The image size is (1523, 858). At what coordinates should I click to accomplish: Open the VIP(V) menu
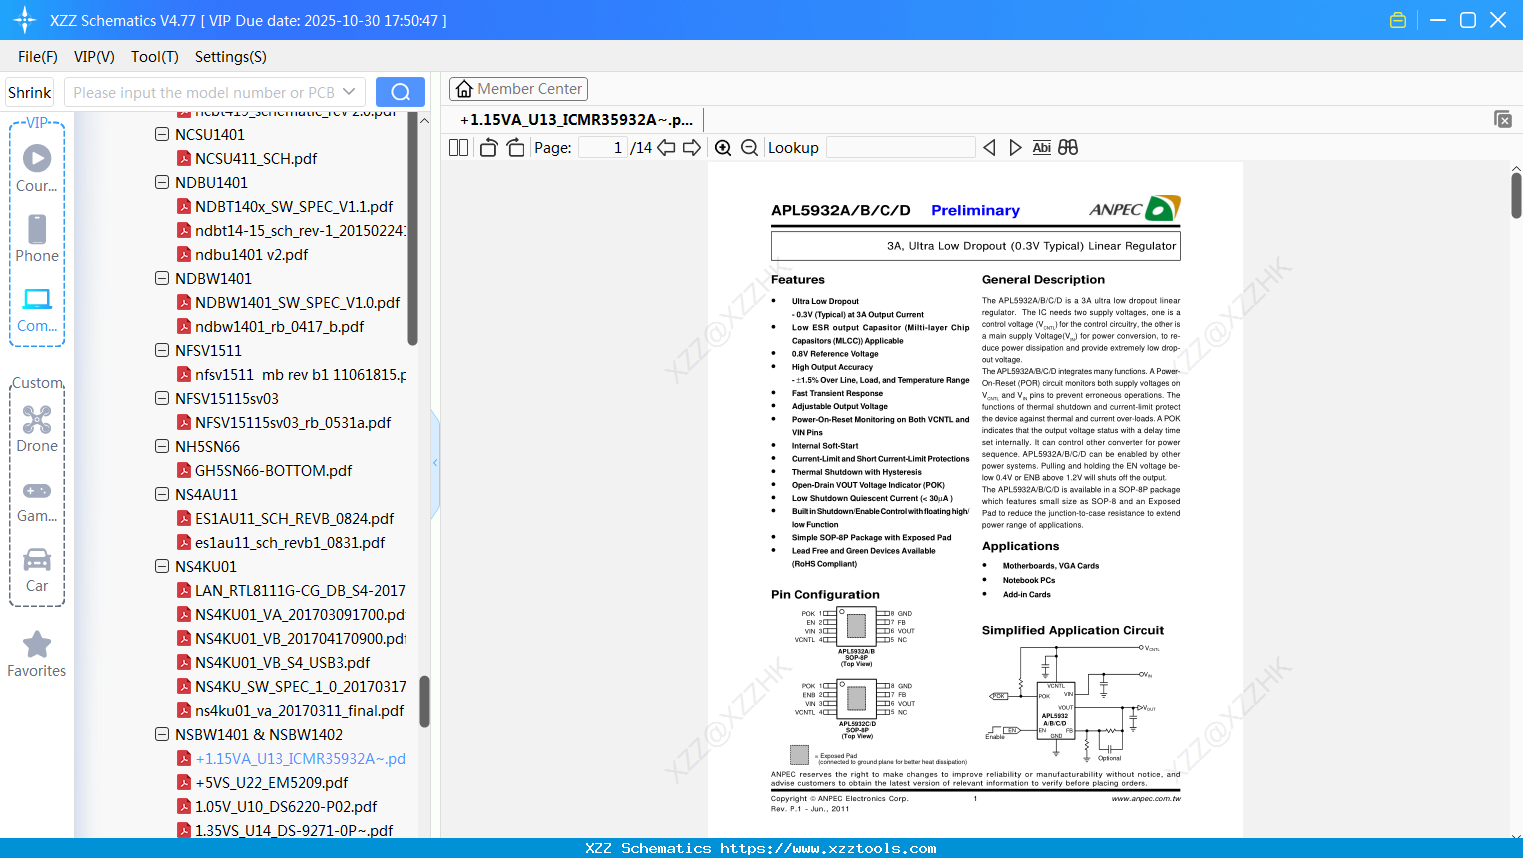tap(94, 57)
